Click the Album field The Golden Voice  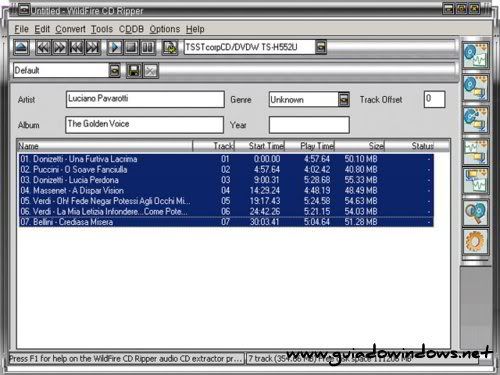coord(144,125)
